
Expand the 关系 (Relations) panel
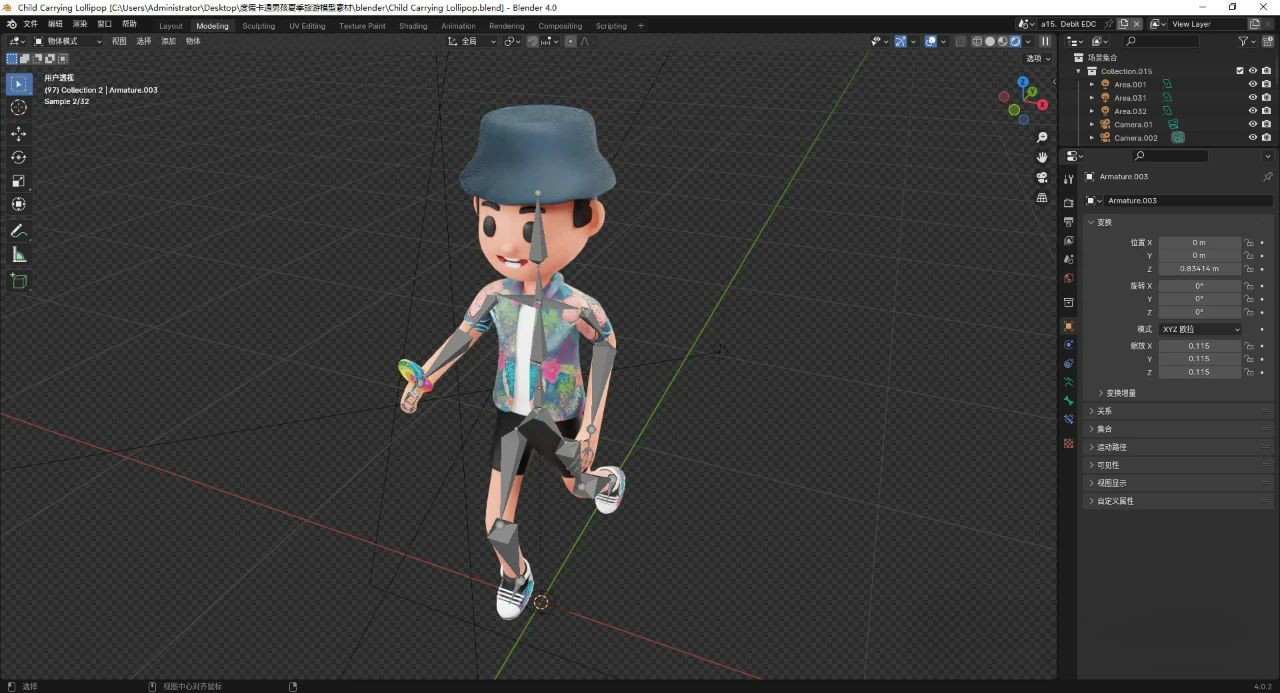(x=1180, y=411)
